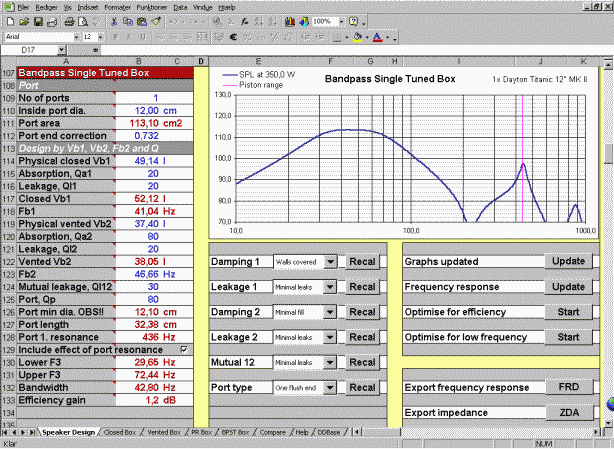
Task: Toggle the Drawing toolbar icon
Action: tap(304, 22)
